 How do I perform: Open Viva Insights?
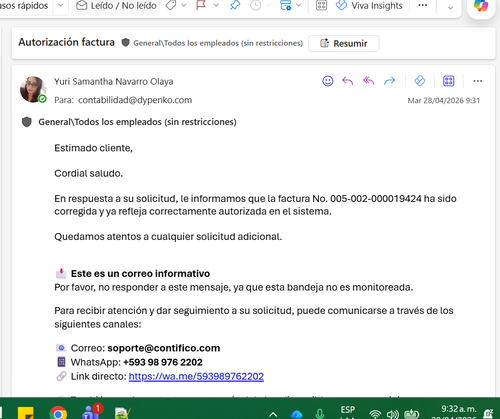[369, 6]
